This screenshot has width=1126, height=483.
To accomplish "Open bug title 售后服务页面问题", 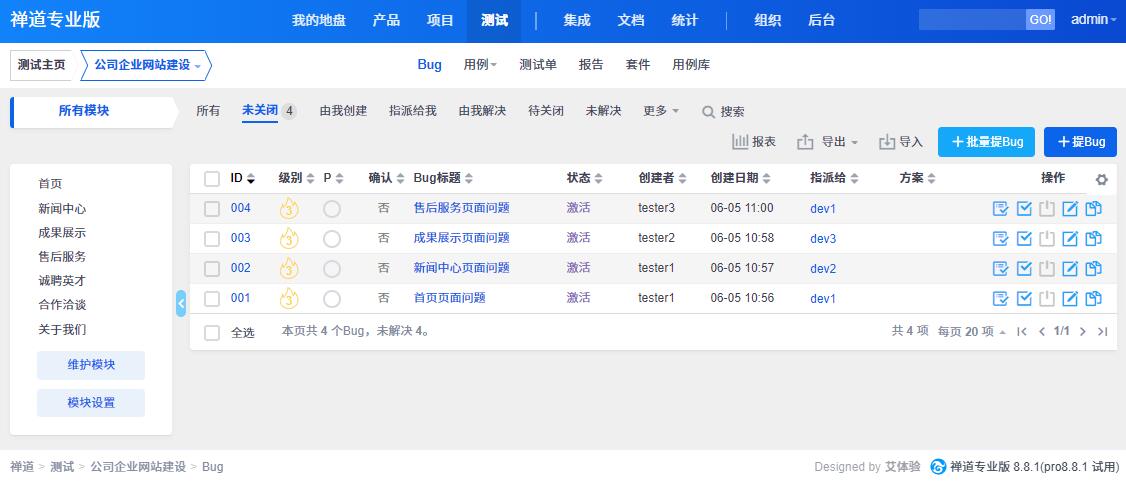I will click(x=462, y=208).
